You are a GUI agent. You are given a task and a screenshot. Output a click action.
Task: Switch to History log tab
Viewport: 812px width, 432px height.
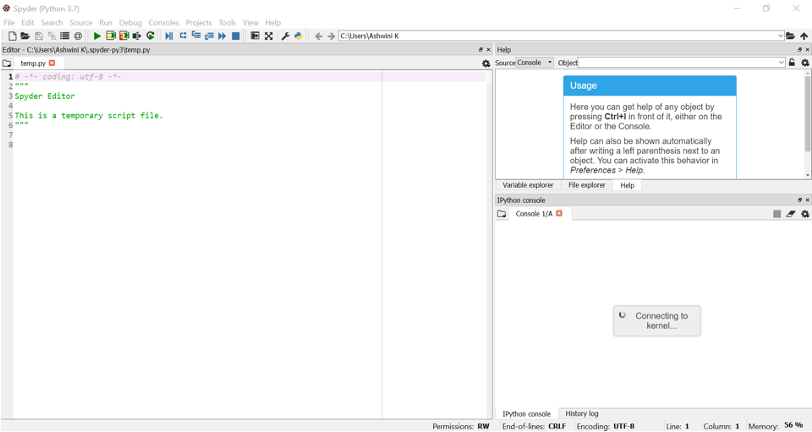(x=582, y=413)
